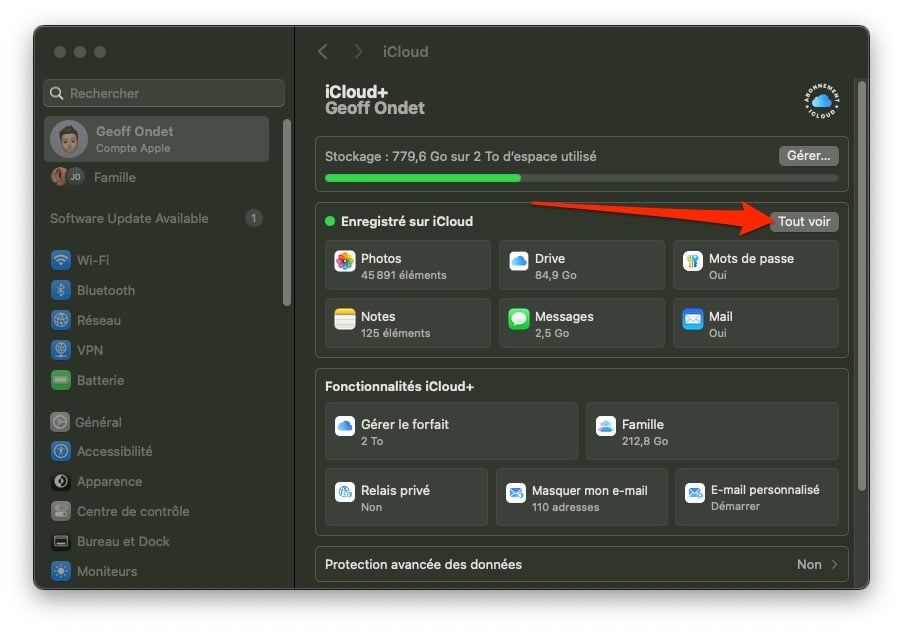Image resolution: width=903 pixels, height=631 pixels.
Task: Expand Protection avancée des données chevron
Action: (834, 565)
